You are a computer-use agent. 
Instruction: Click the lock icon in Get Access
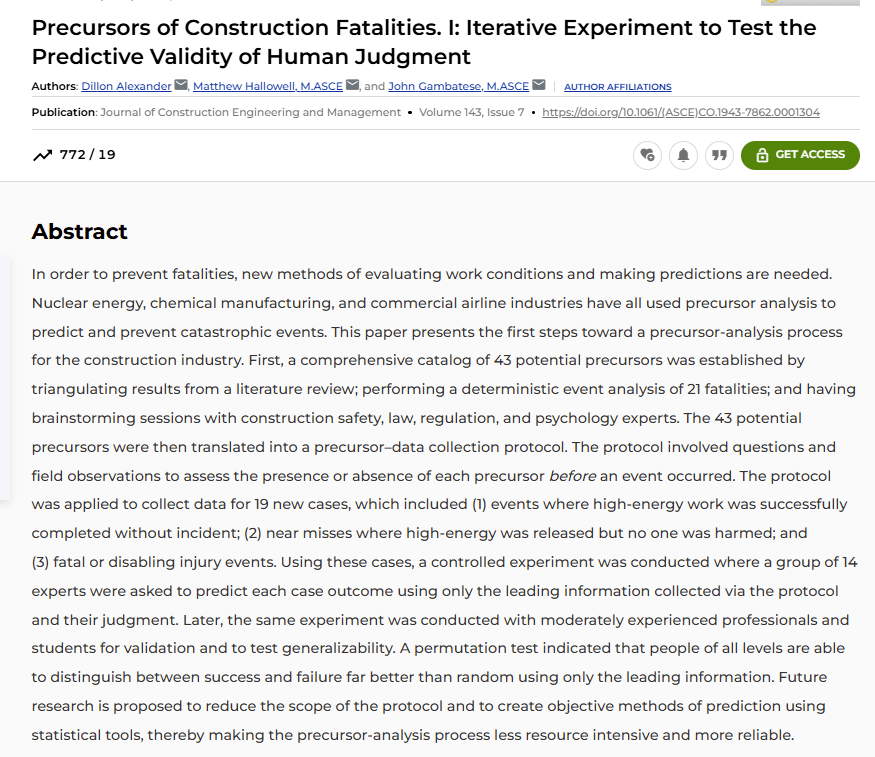pos(762,155)
